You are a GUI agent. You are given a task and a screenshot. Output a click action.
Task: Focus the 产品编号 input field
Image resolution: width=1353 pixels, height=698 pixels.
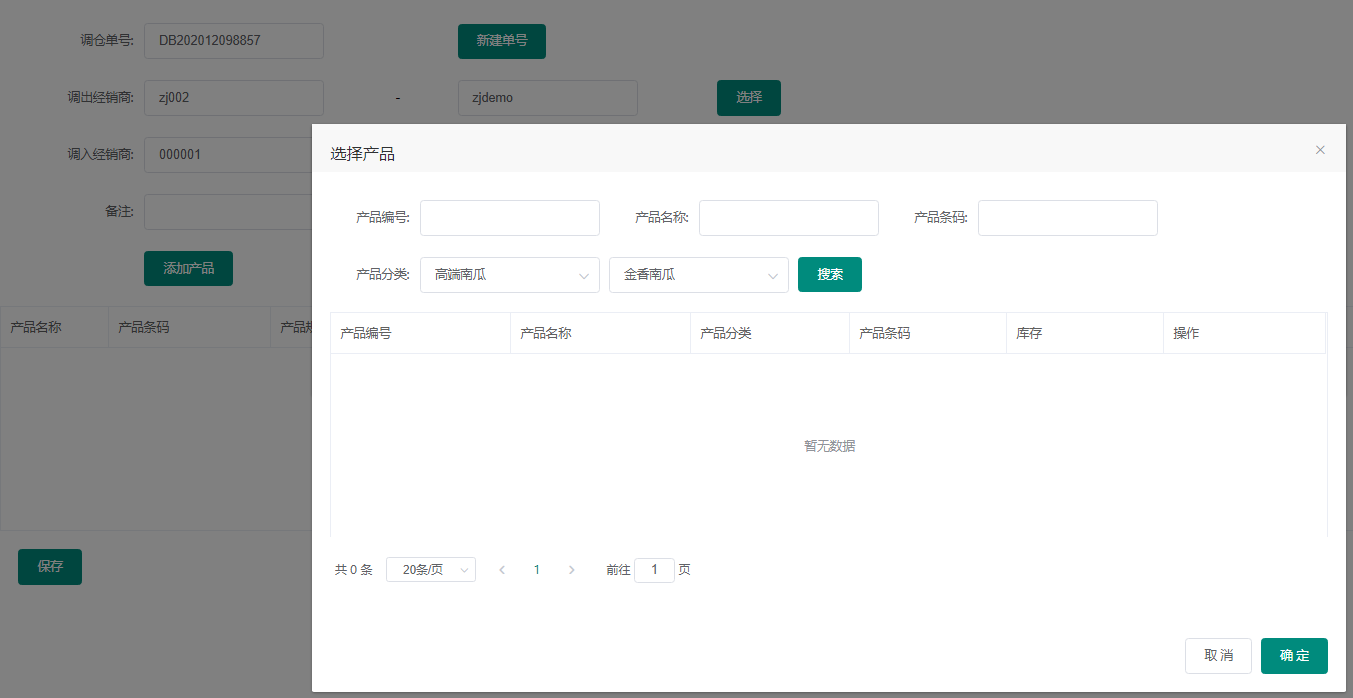point(510,218)
